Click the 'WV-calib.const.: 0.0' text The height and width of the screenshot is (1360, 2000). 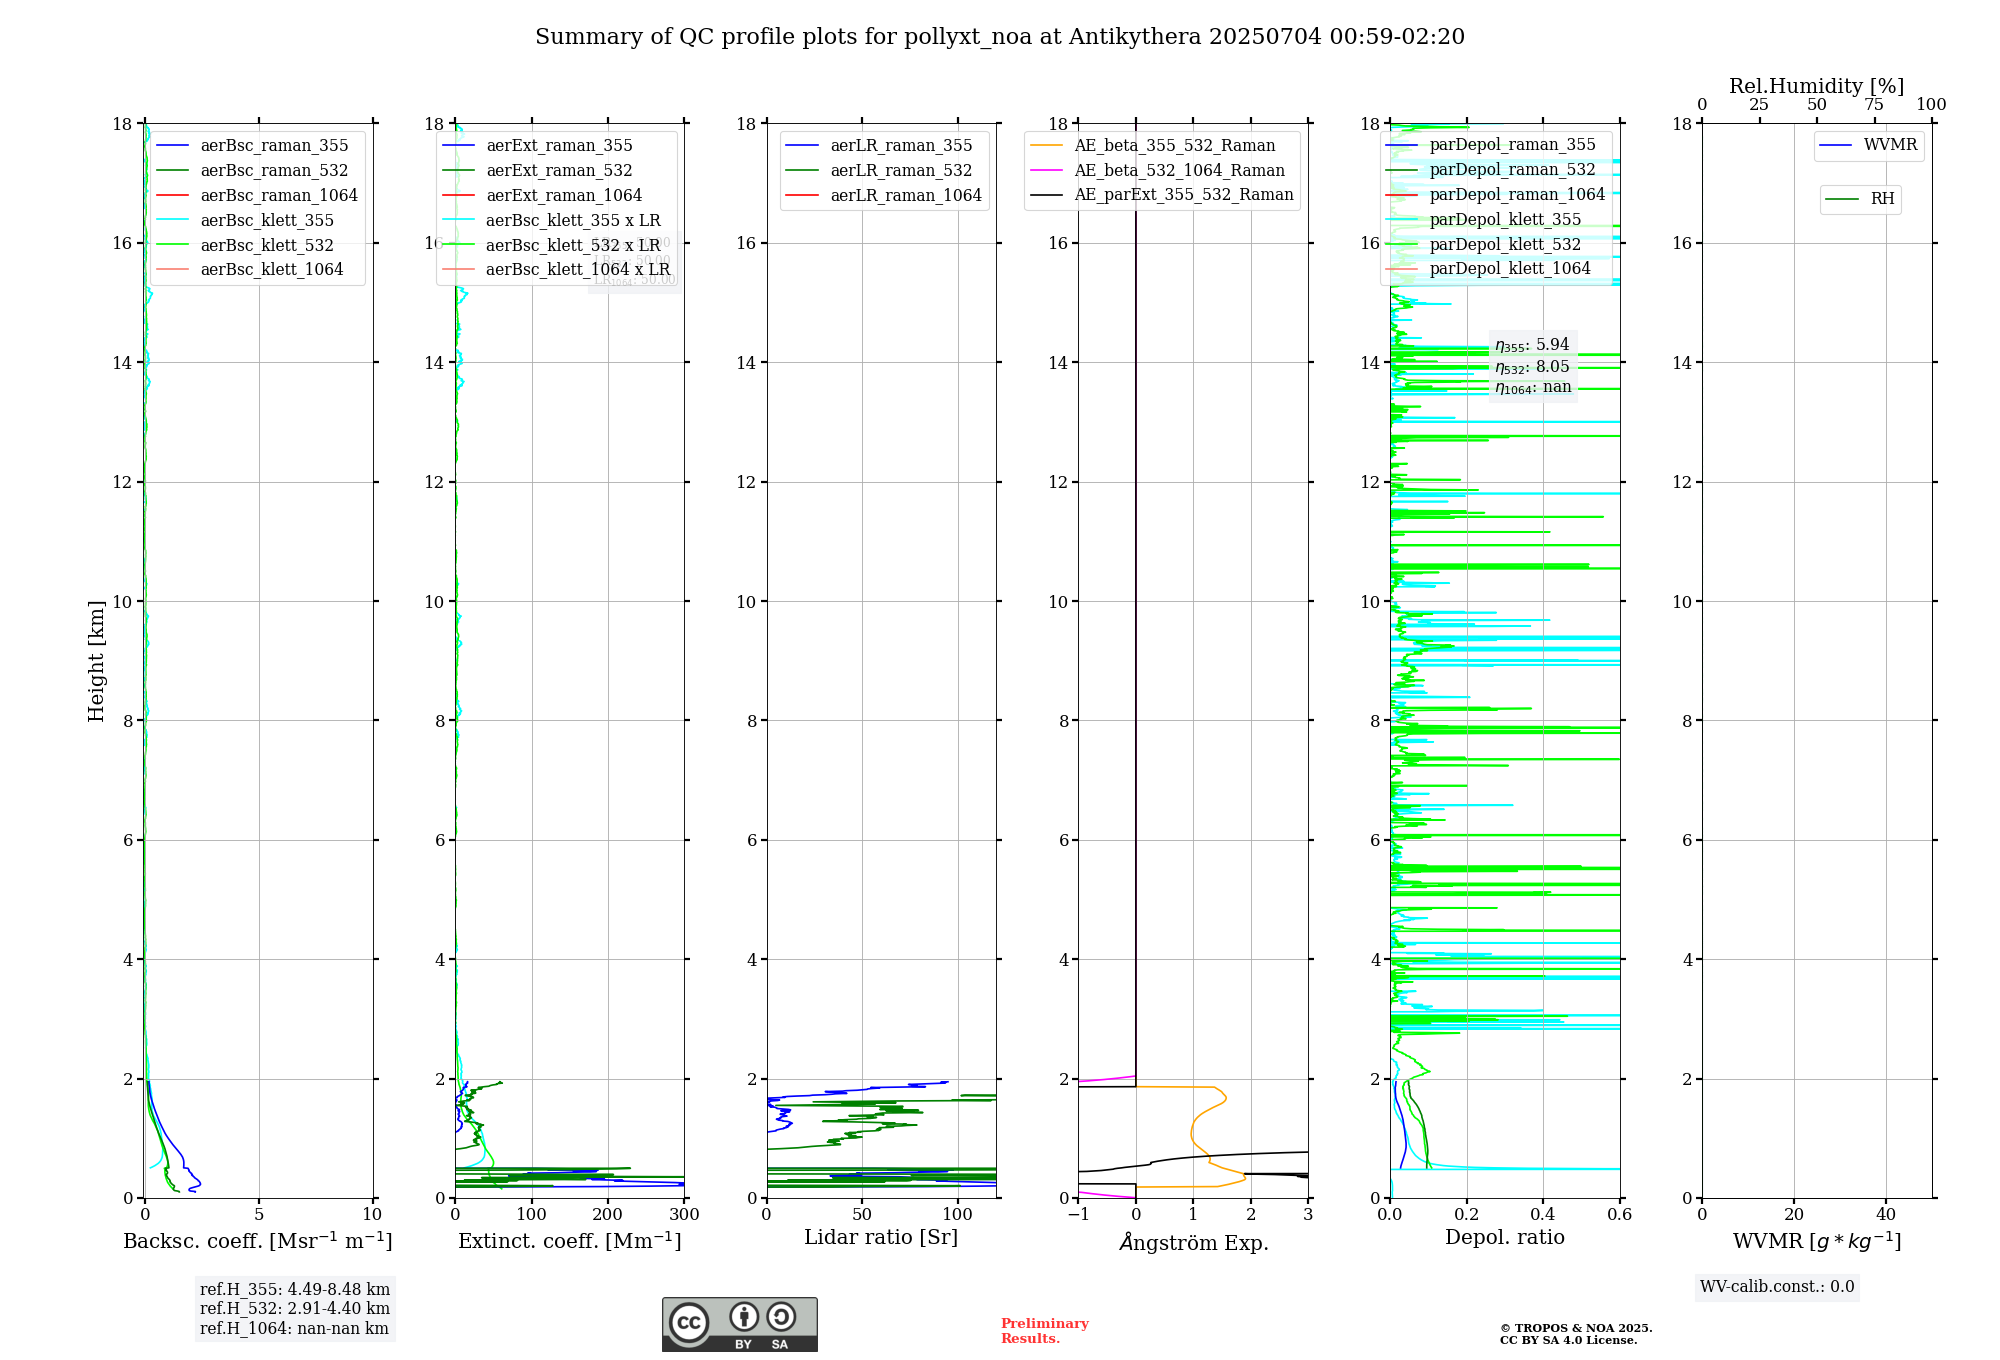tap(1777, 1287)
